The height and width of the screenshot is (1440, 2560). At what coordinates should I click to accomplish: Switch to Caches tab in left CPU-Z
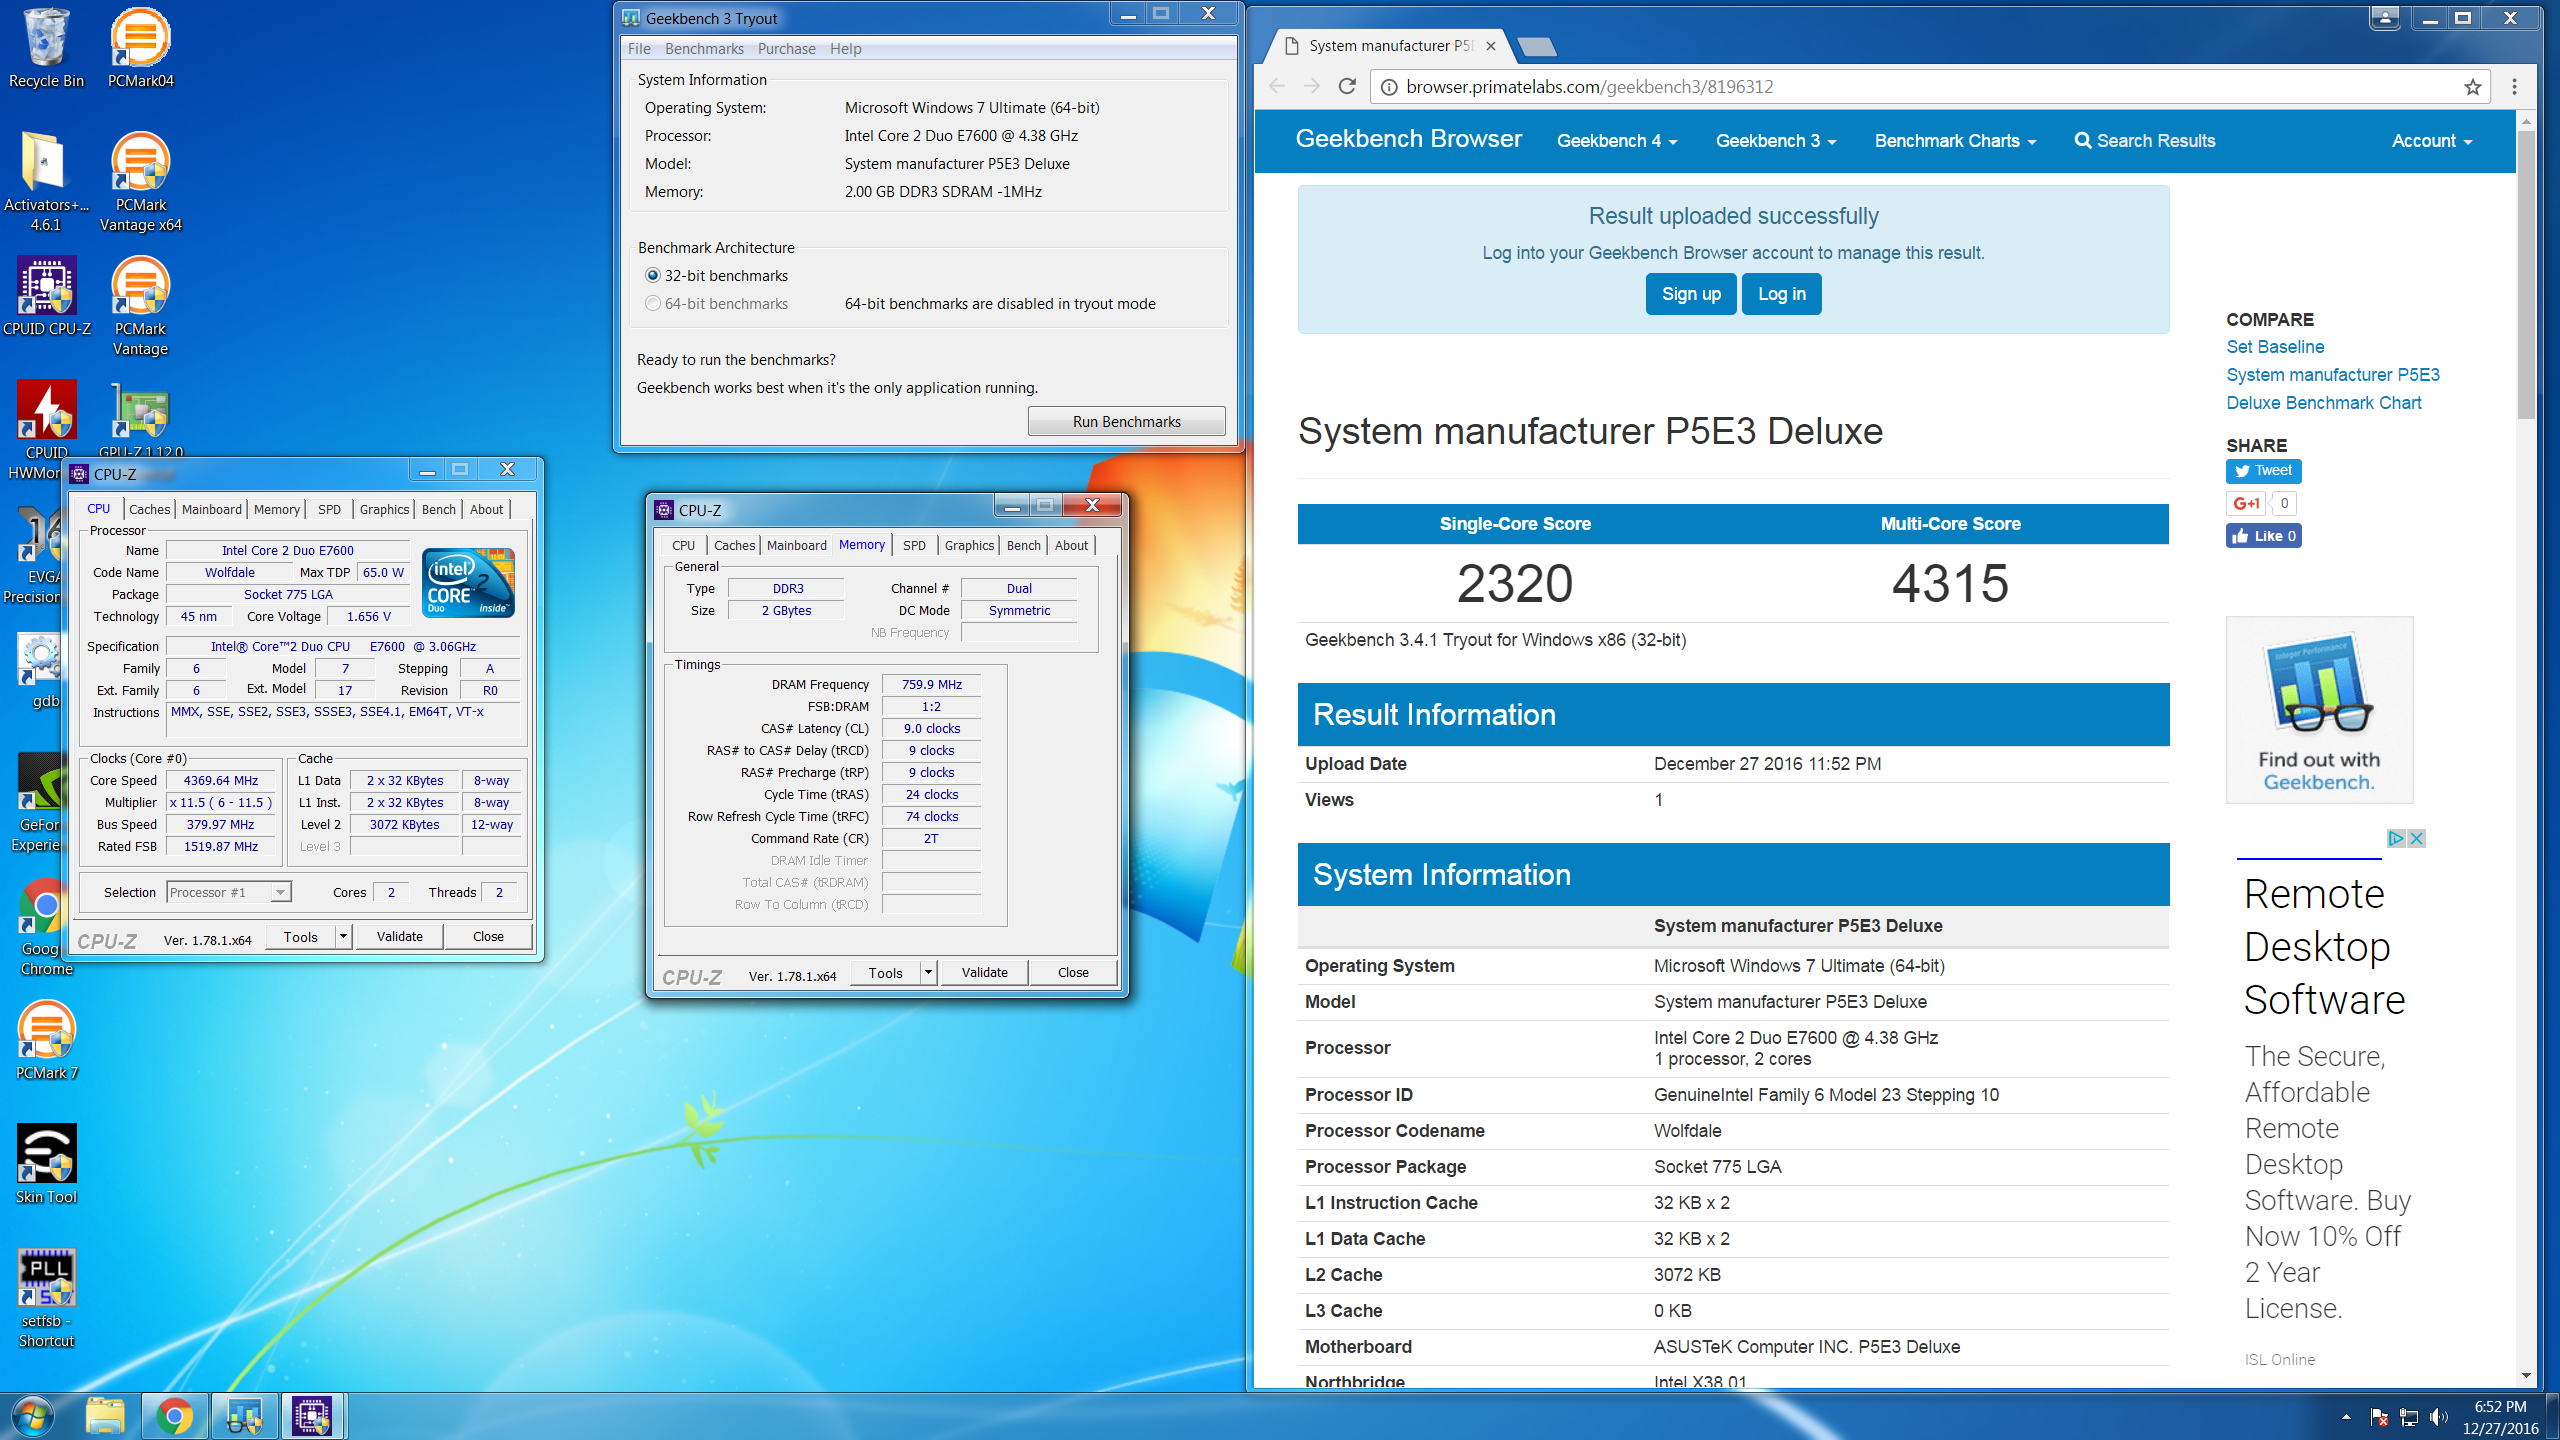tap(150, 509)
